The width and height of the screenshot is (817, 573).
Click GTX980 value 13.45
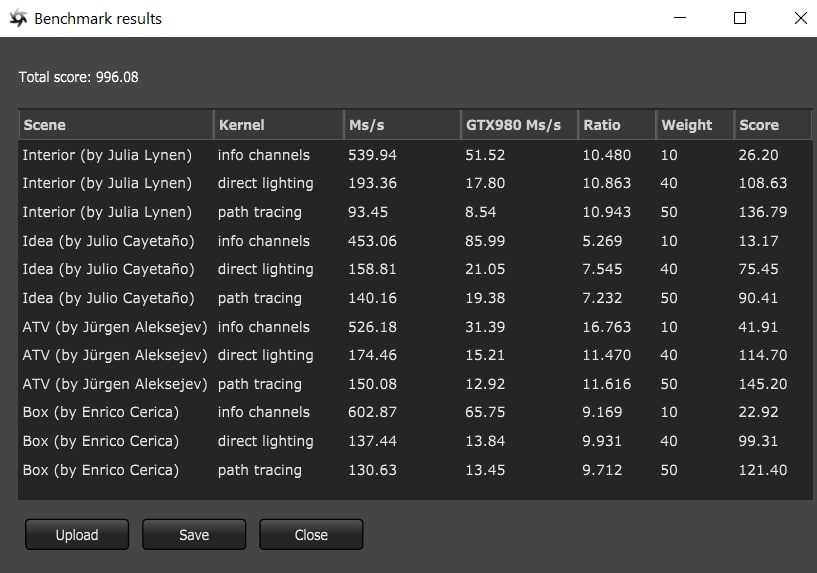[485, 470]
